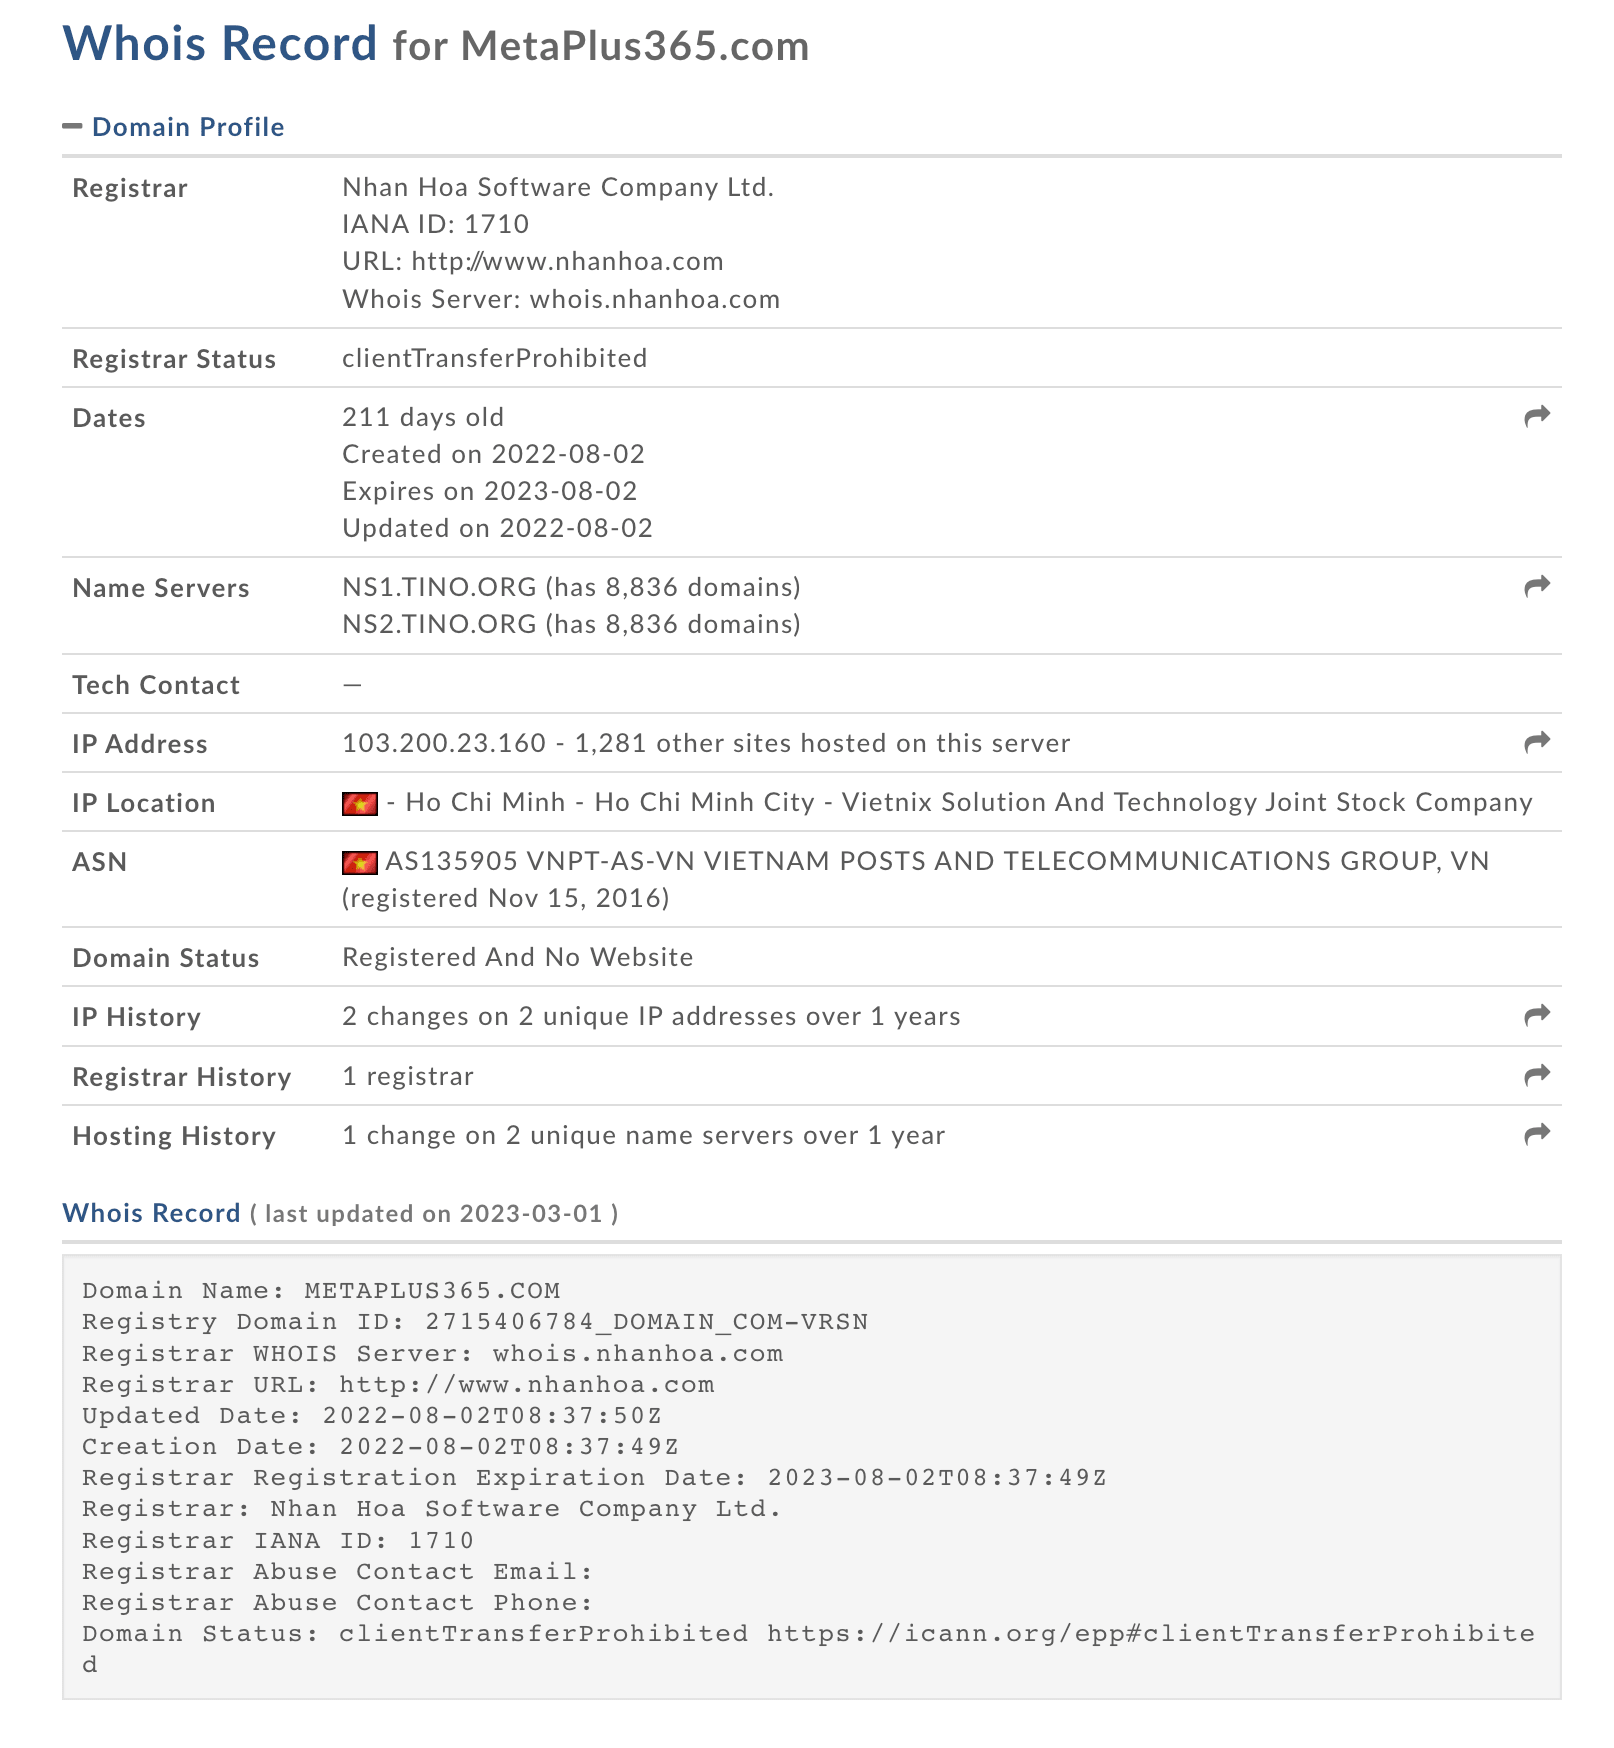Click the 1 registrar history value

click(408, 1076)
